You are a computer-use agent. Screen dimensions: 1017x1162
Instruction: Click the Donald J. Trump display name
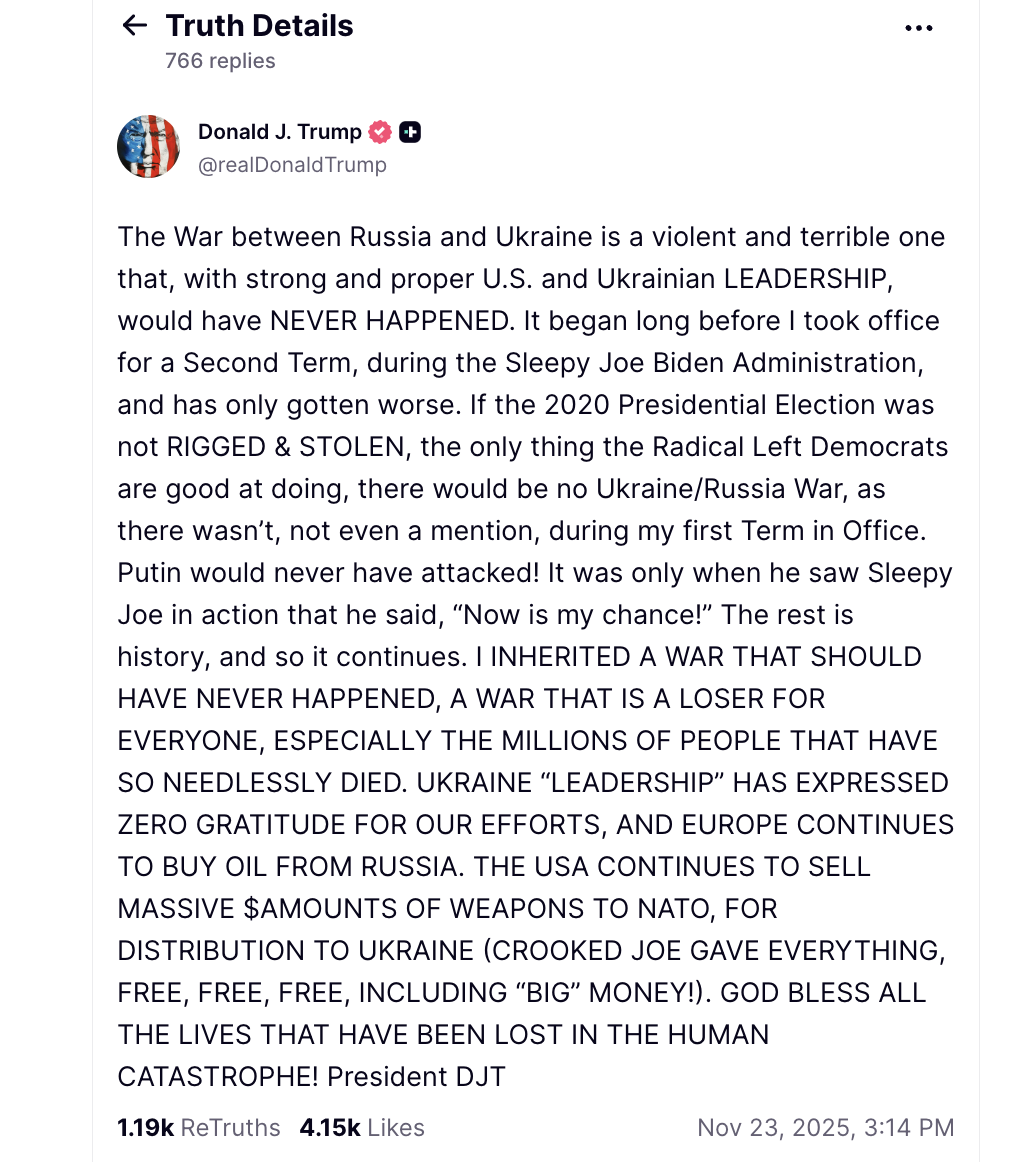[279, 132]
